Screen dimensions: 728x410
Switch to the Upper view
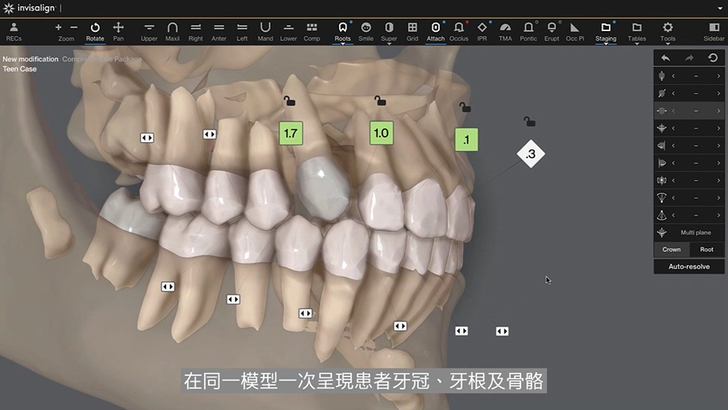149,32
